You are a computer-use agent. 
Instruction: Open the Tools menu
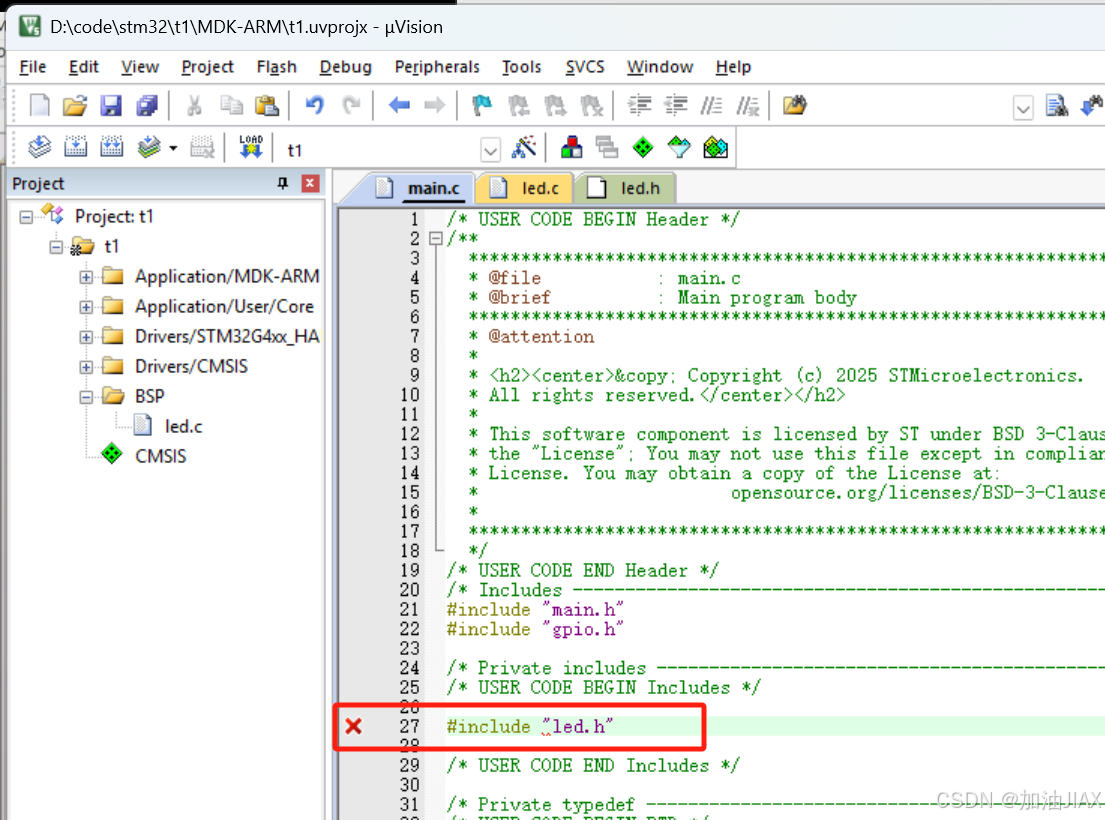pos(521,67)
